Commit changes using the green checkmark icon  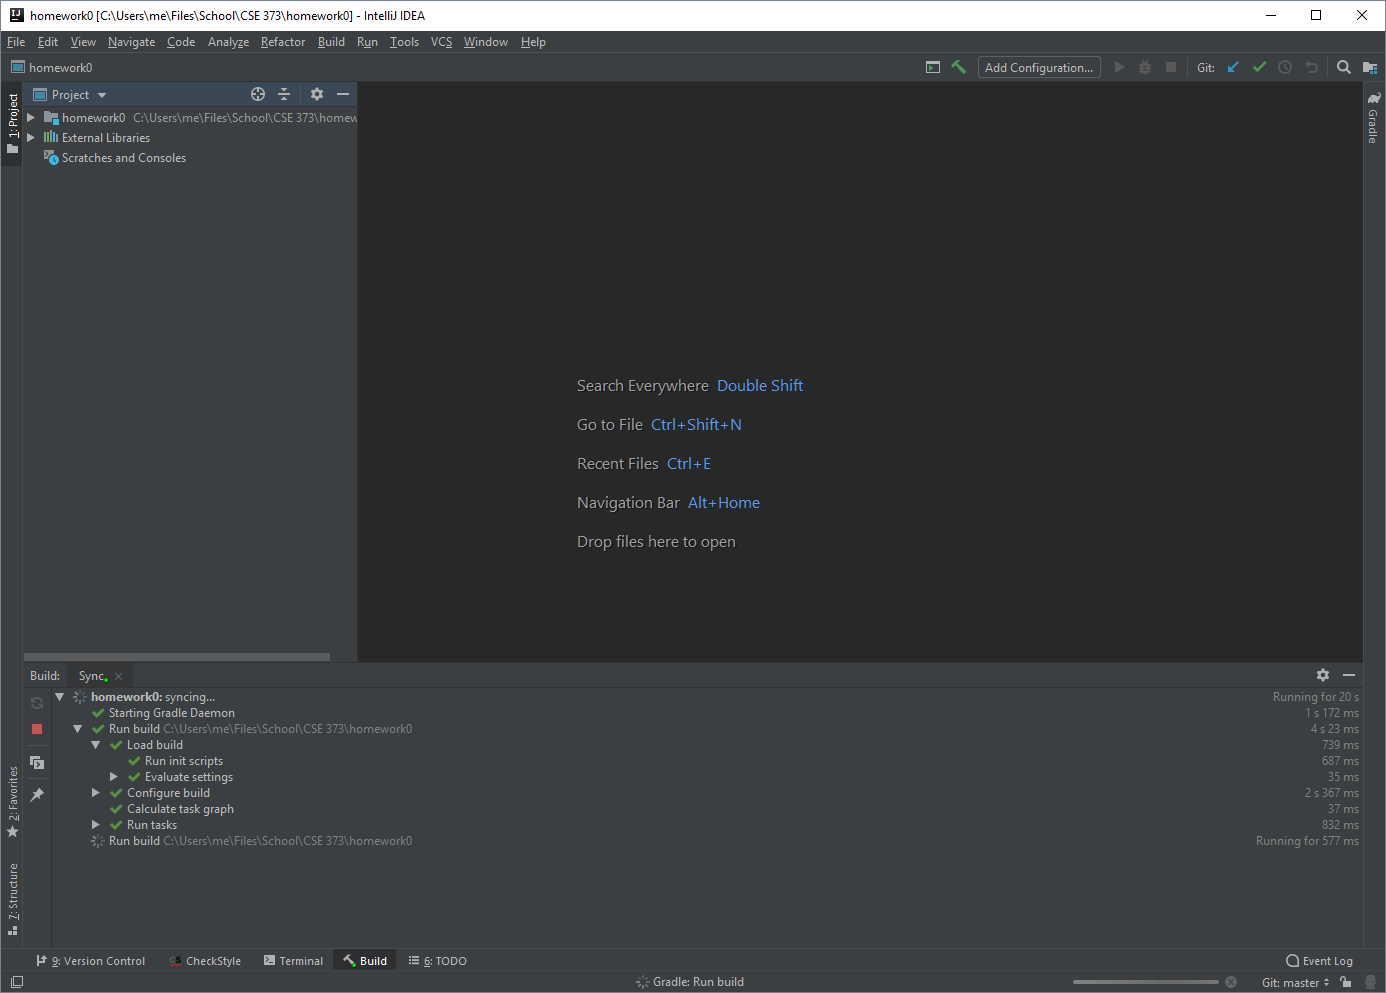coord(1259,67)
